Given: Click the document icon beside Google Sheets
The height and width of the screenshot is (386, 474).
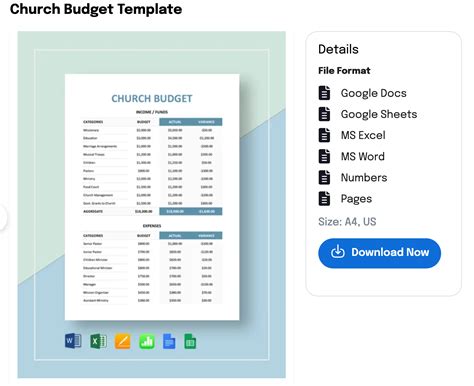Looking at the screenshot, I should point(324,114).
